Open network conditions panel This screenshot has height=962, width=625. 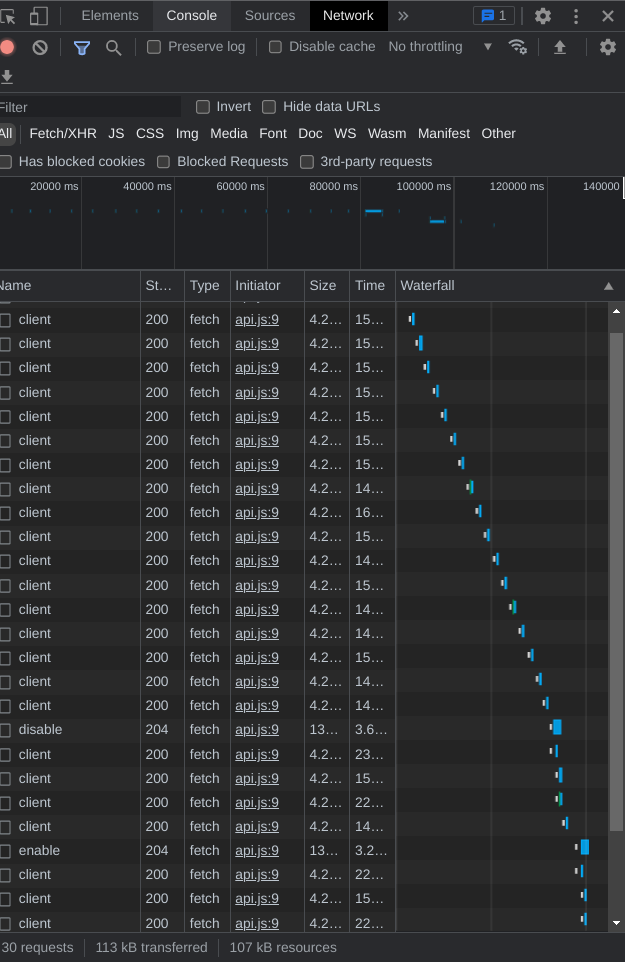click(518, 46)
